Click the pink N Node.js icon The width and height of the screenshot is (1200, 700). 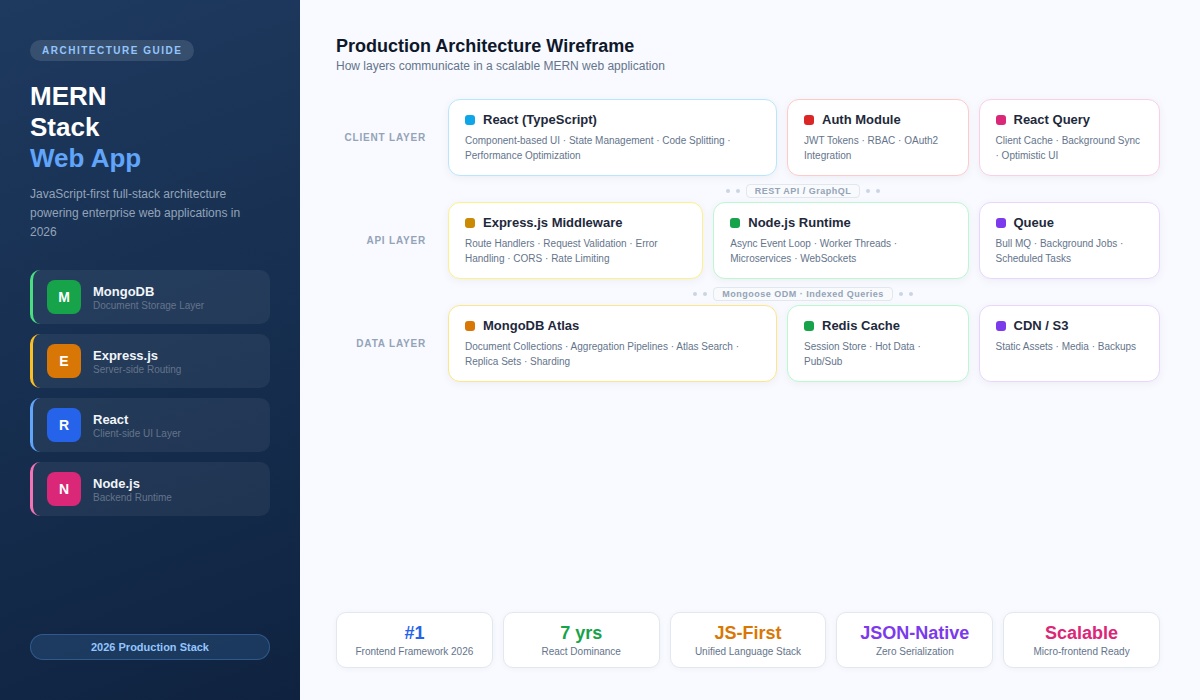point(64,489)
